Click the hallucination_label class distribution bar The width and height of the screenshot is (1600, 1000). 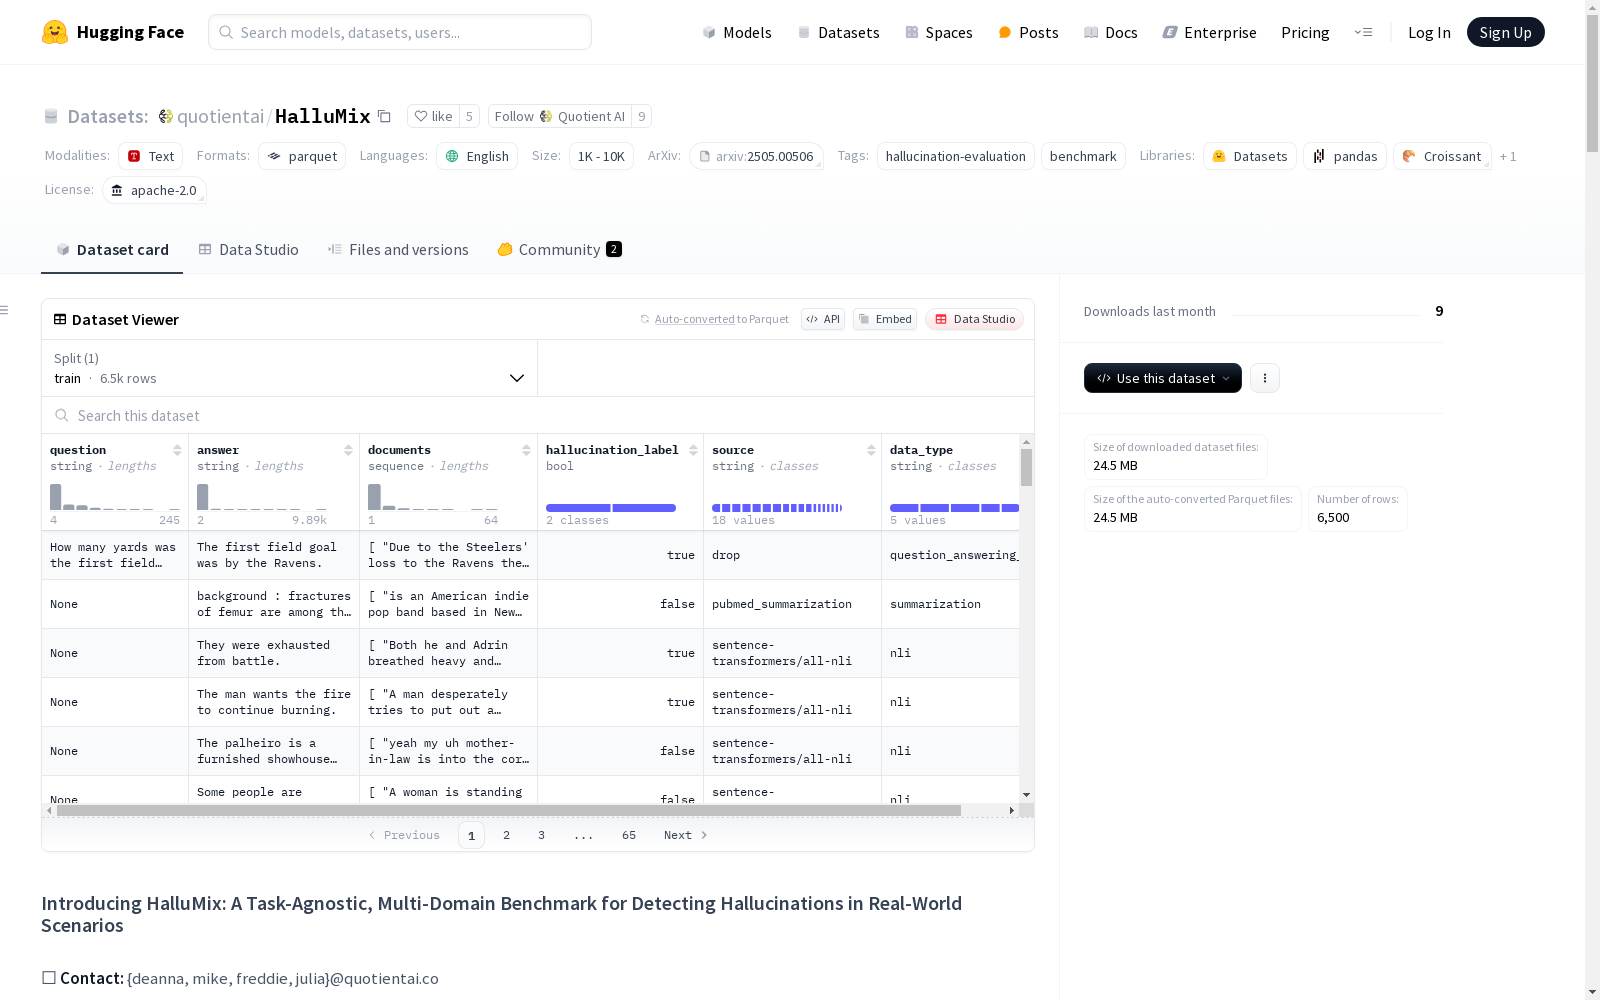click(x=611, y=508)
